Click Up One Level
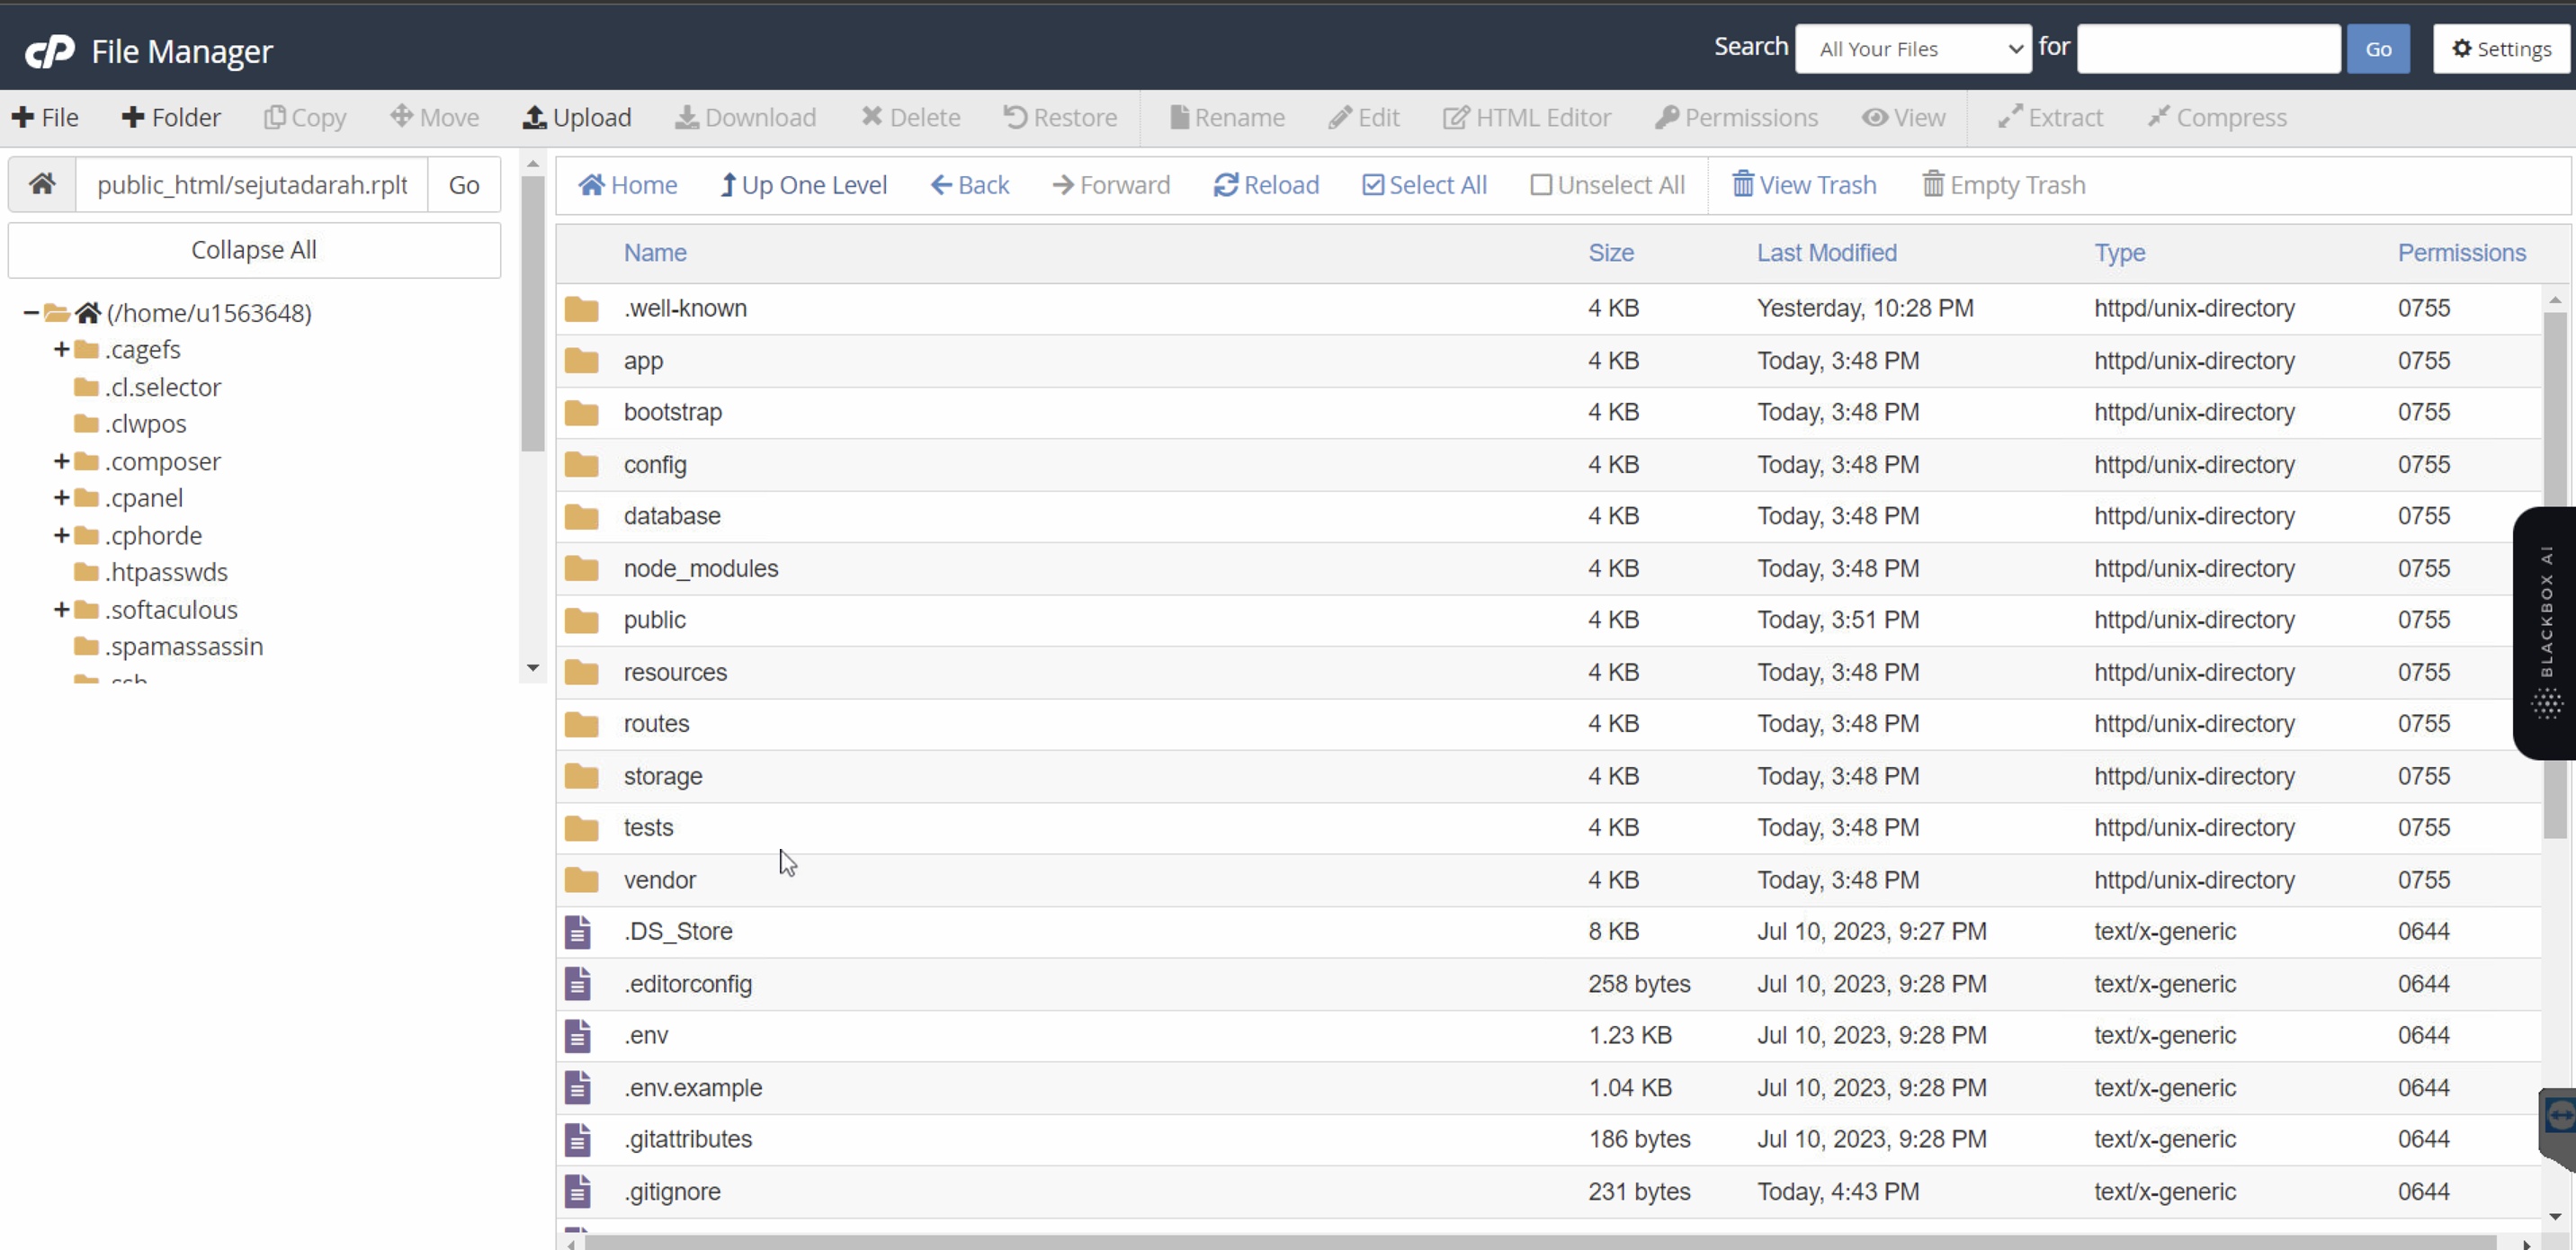 tap(804, 185)
